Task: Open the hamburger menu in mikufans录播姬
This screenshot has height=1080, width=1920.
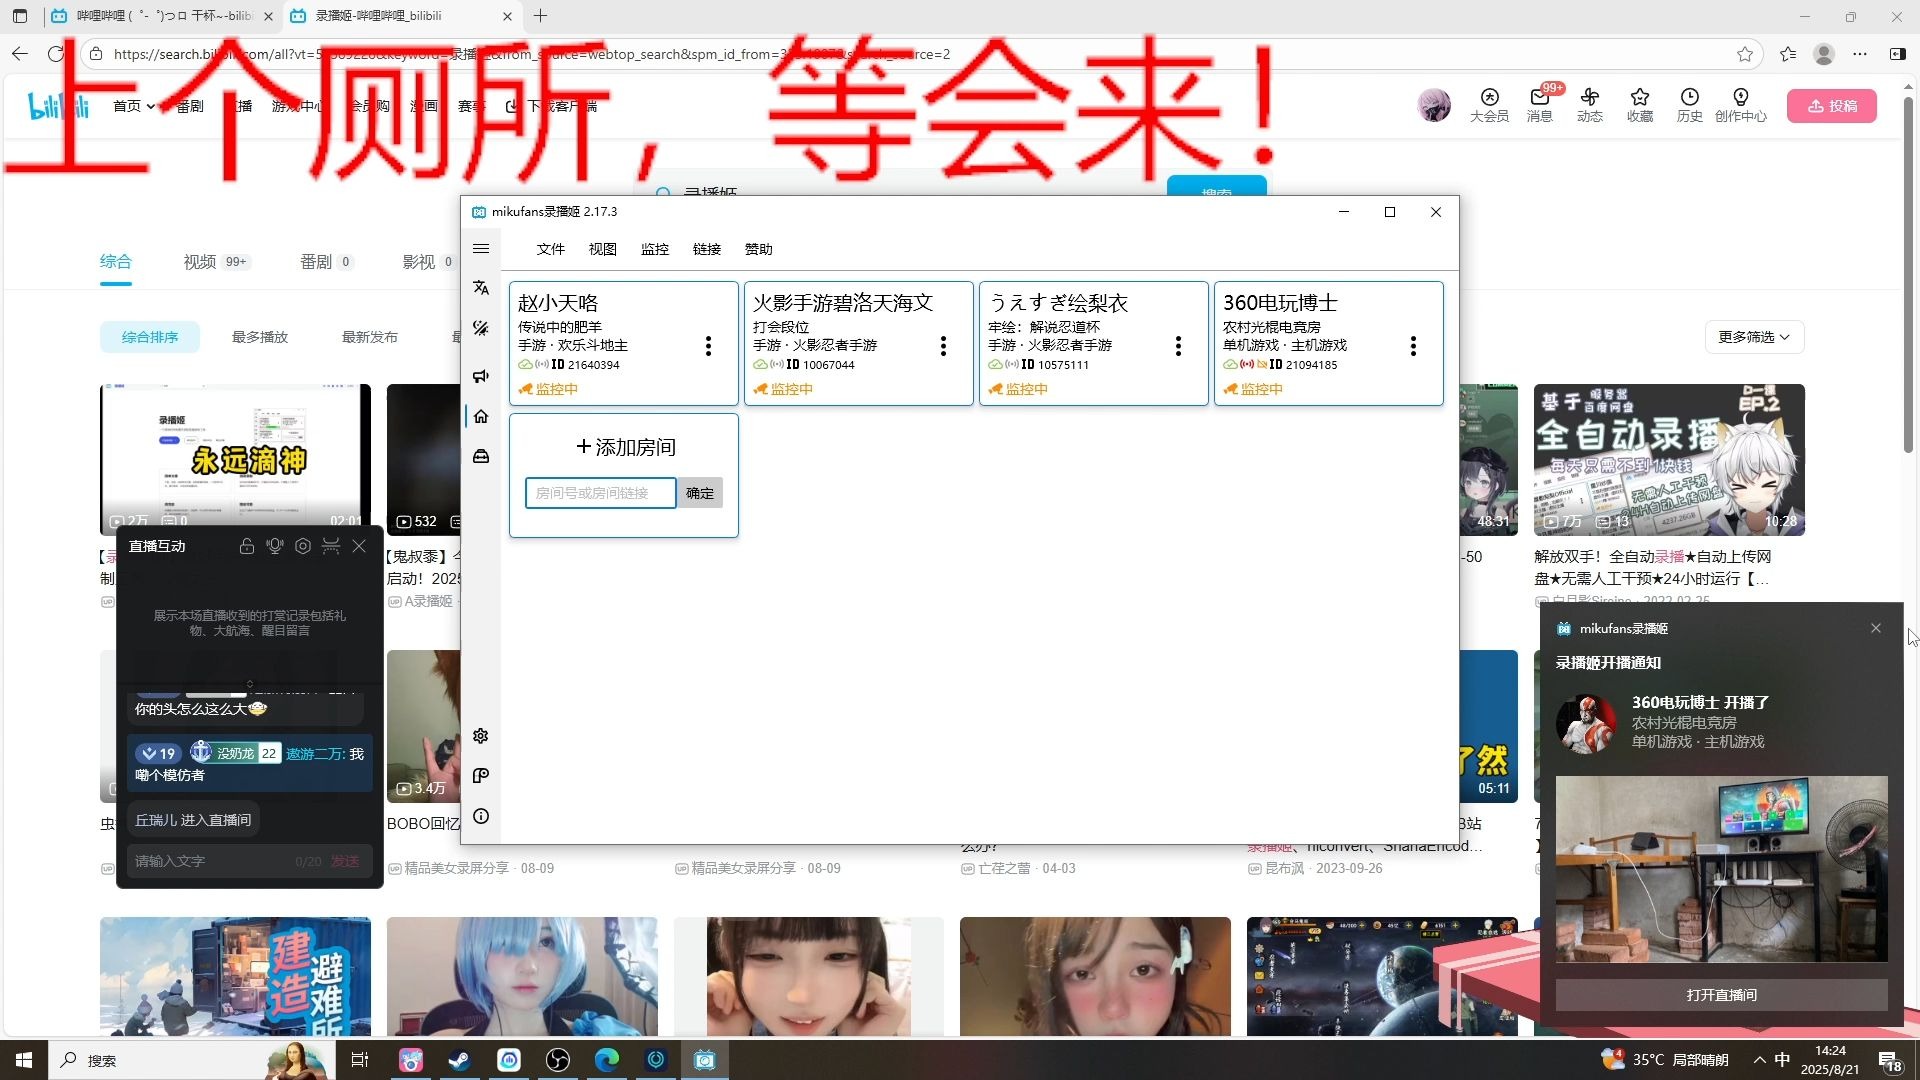Action: point(481,249)
